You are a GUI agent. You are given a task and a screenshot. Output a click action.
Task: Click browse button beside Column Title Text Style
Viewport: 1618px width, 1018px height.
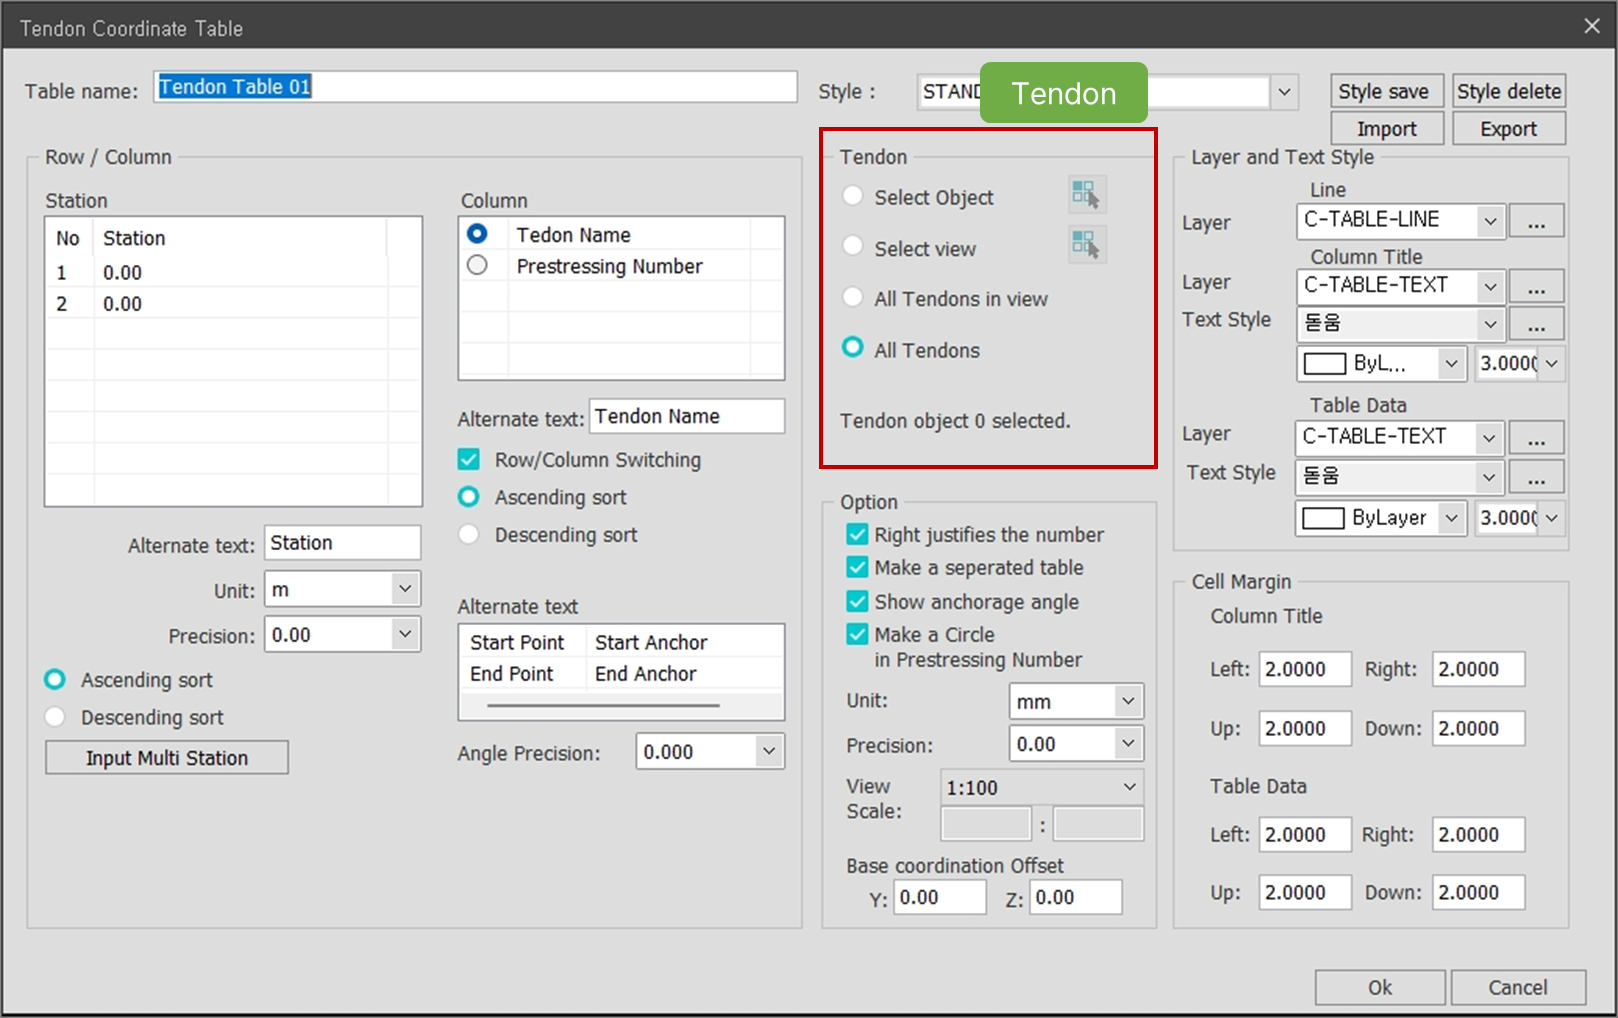(1537, 324)
